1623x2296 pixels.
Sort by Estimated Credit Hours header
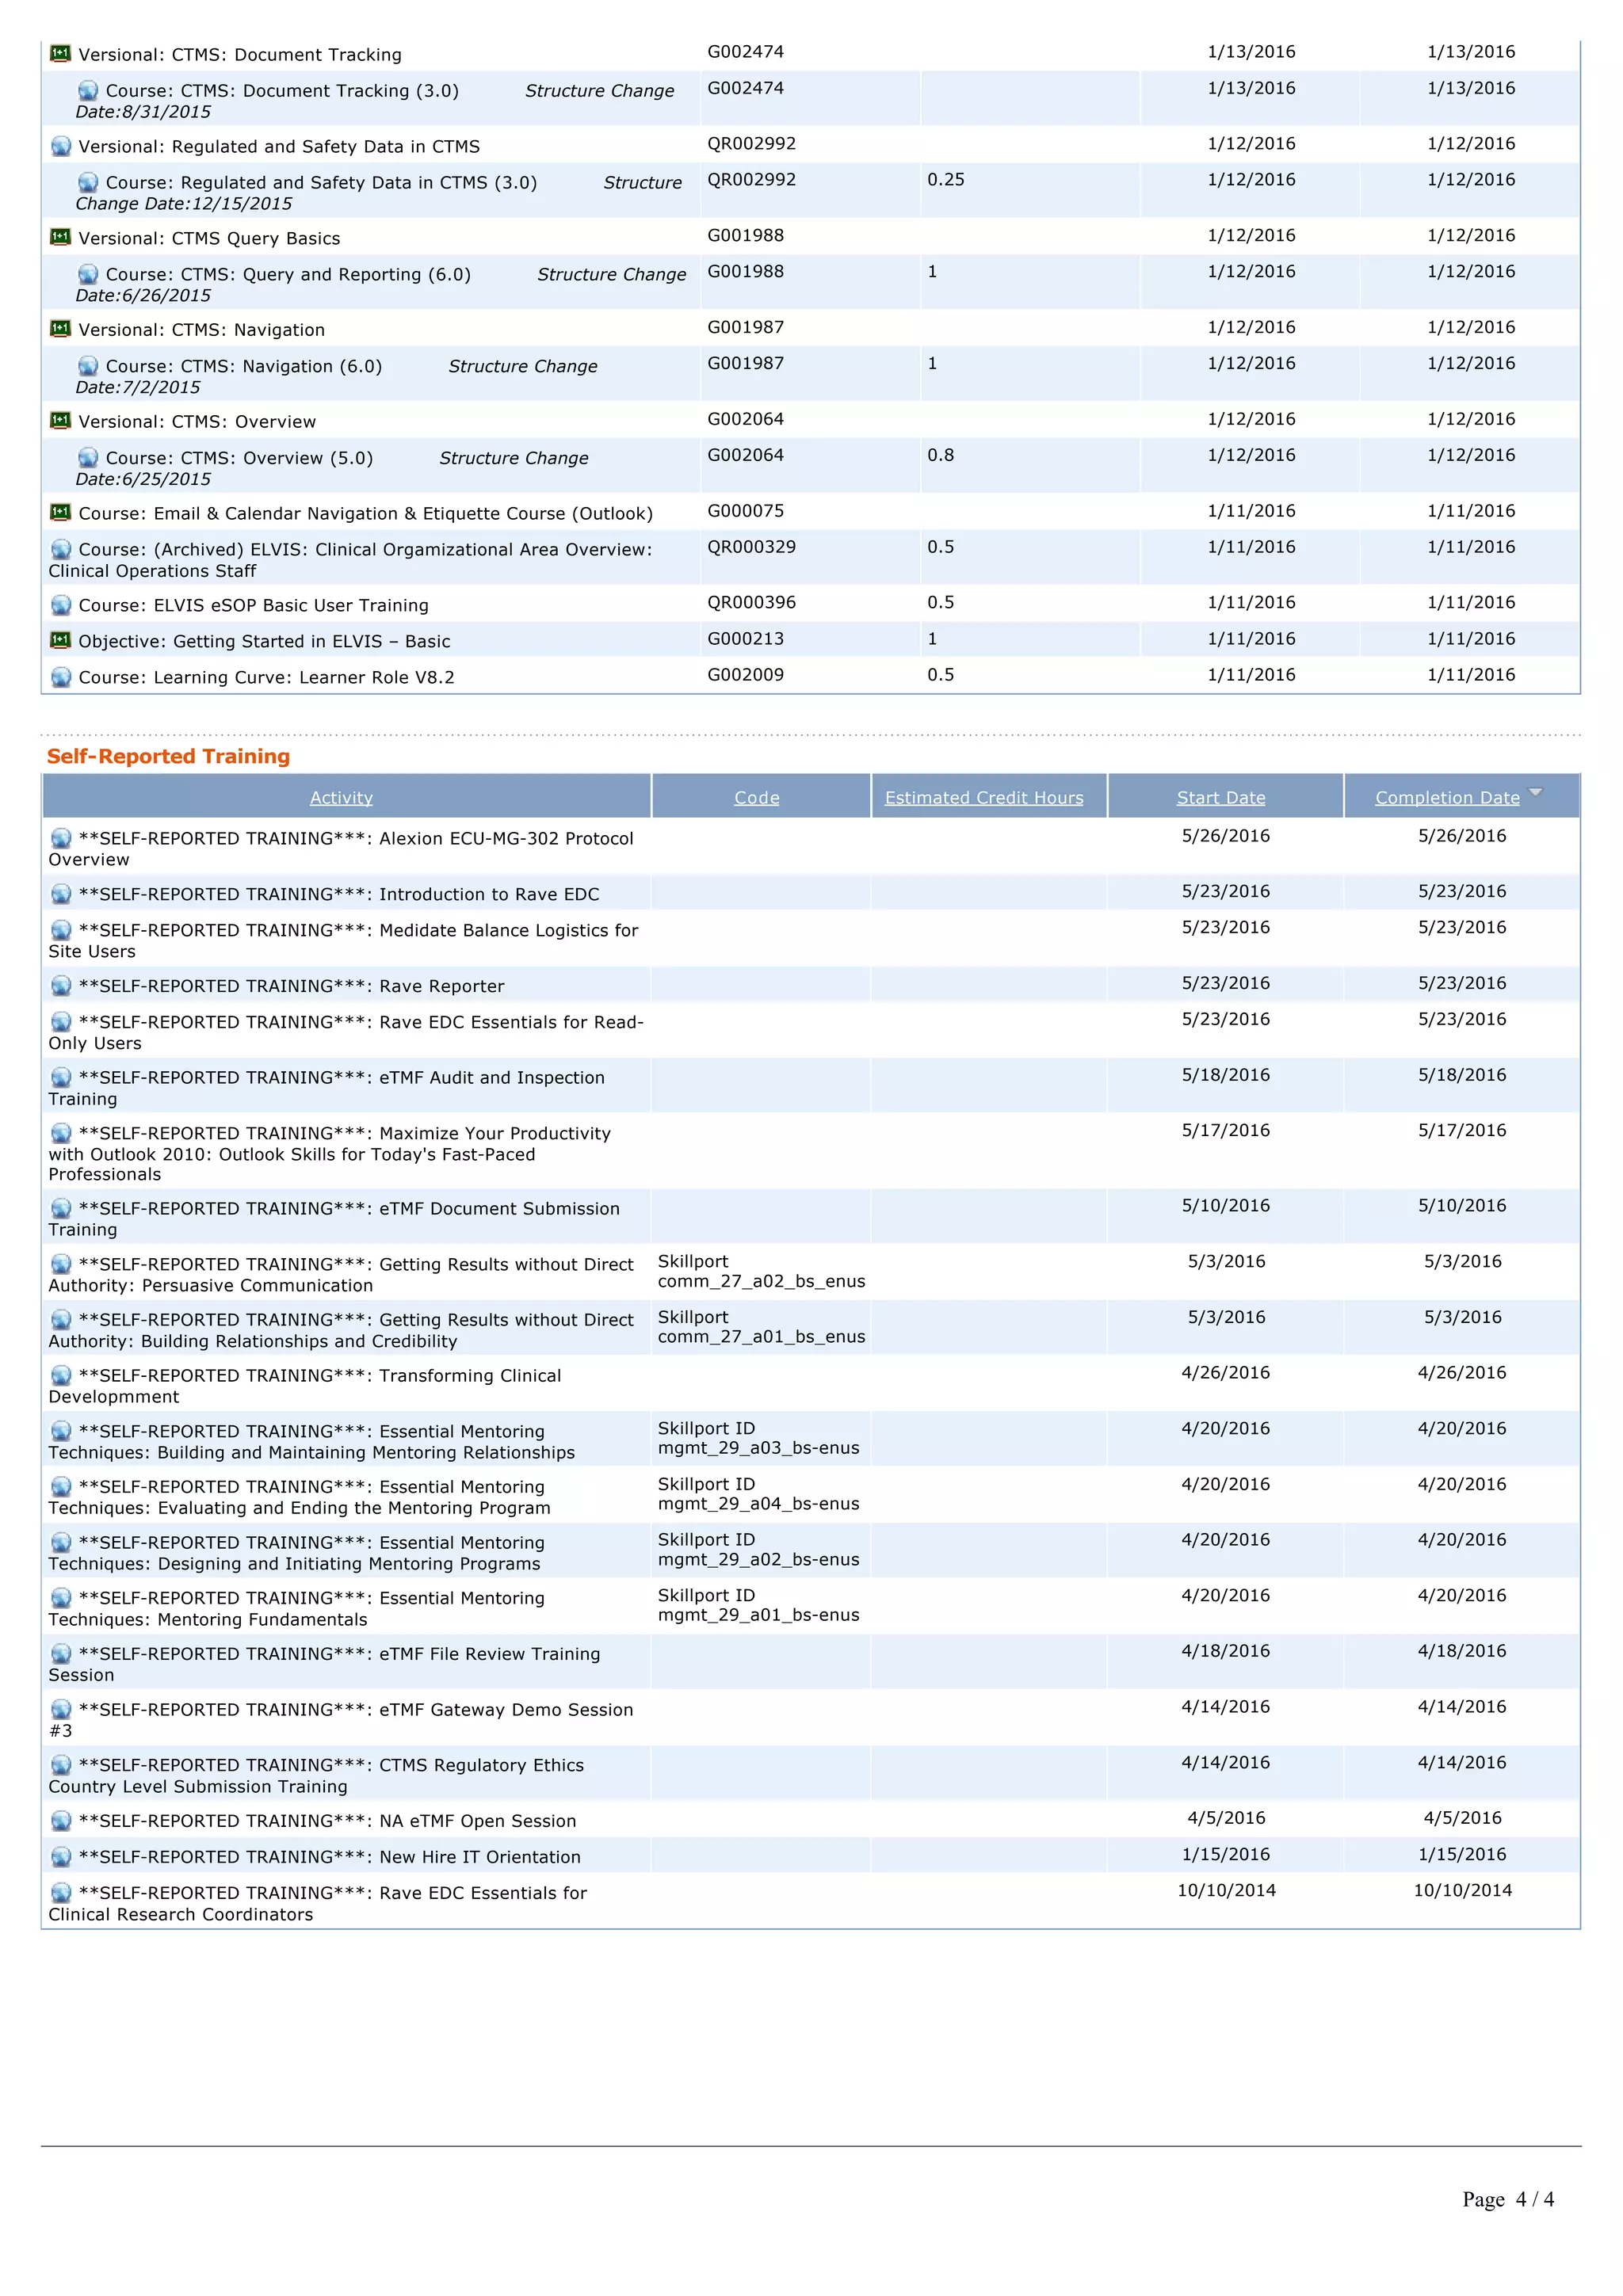983,798
